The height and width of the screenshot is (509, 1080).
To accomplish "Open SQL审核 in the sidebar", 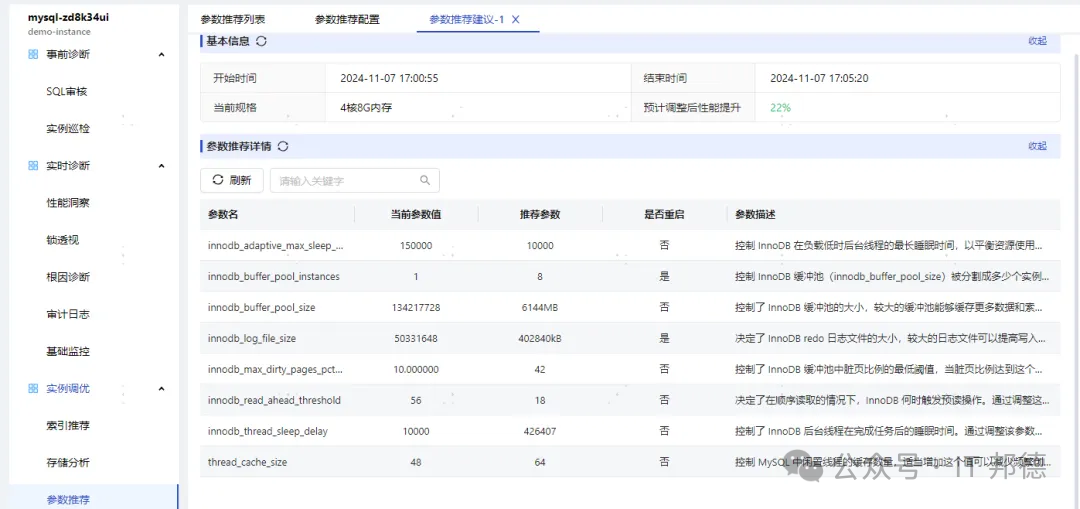I will click(68, 92).
